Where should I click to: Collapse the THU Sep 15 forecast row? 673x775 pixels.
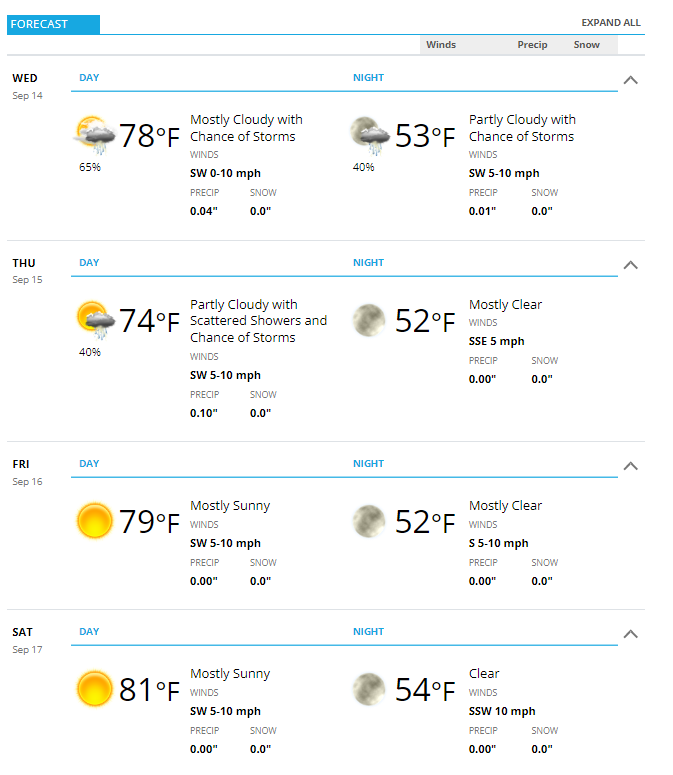[x=631, y=265]
